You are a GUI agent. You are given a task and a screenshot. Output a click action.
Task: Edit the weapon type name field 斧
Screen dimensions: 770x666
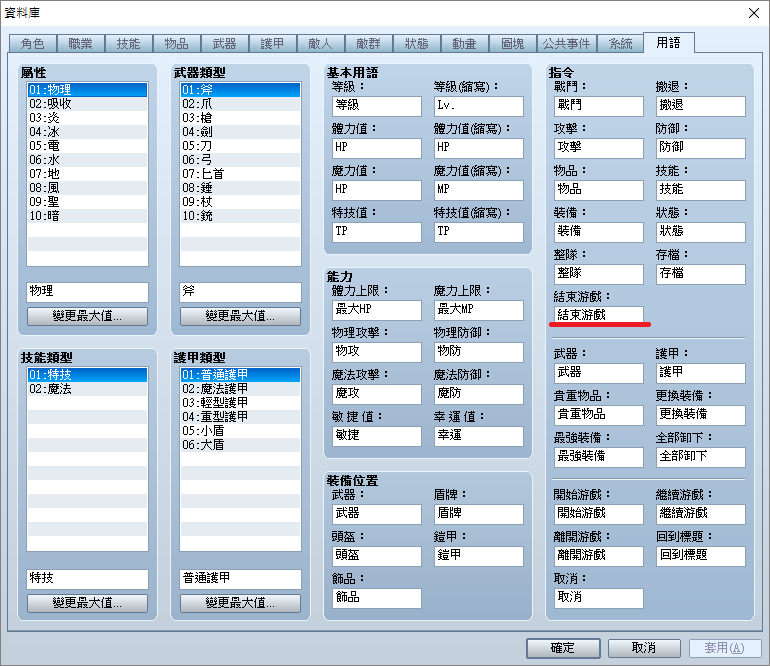tap(241, 292)
